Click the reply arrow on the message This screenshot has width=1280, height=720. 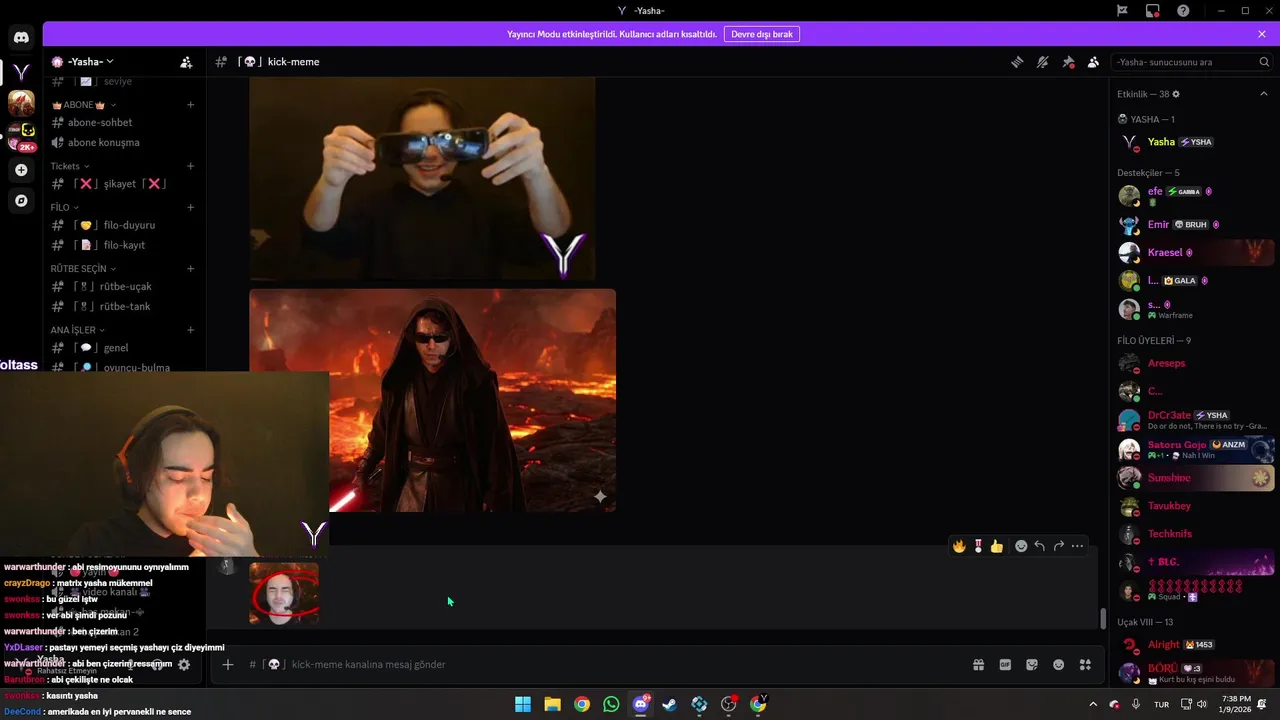[x=1040, y=546]
